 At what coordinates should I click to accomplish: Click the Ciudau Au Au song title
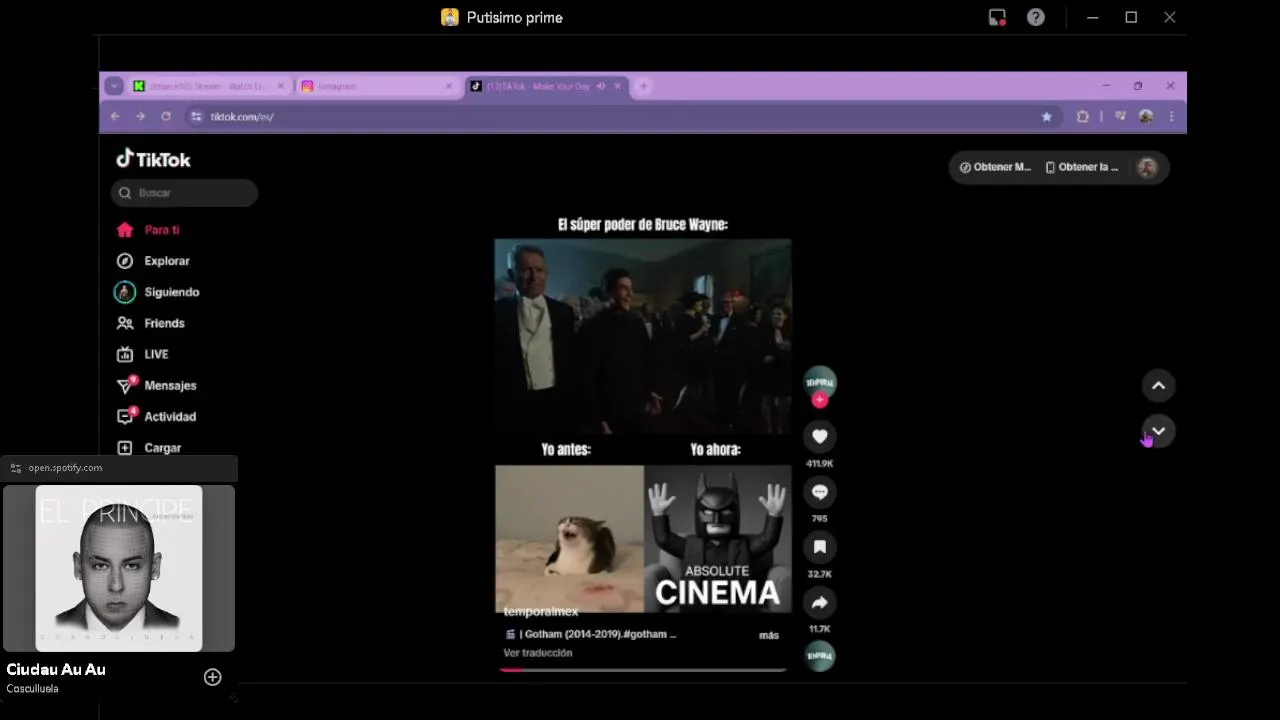tap(56, 670)
